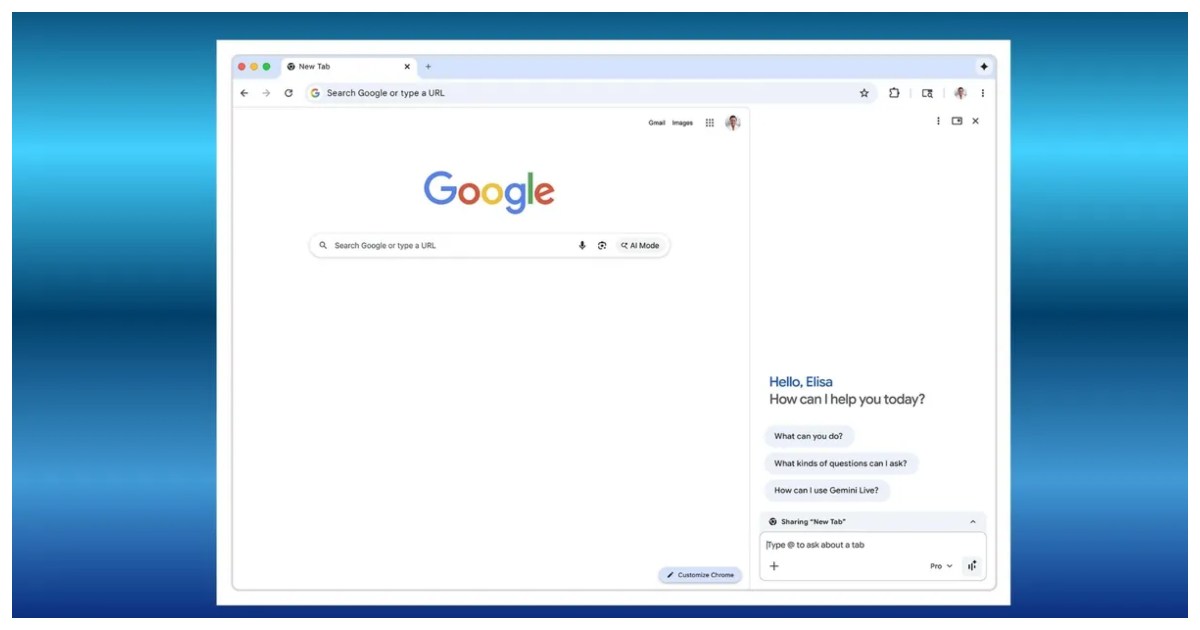Click Customize Chrome button
The width and height of the screenshot is (1200, 630).
tap(700, 575)
